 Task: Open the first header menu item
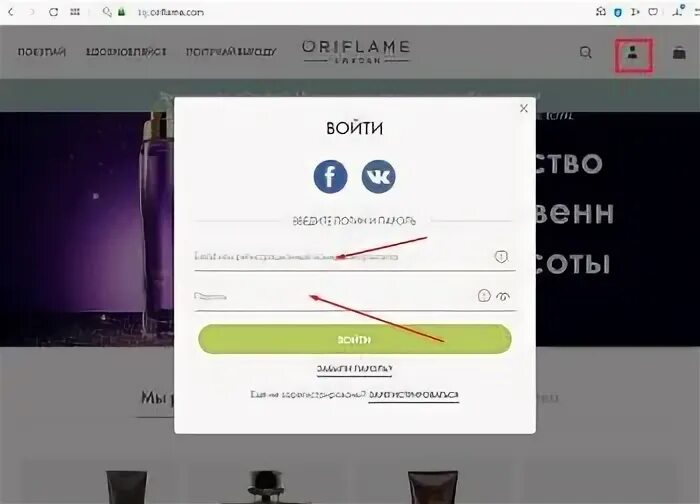tap(42, 52)
